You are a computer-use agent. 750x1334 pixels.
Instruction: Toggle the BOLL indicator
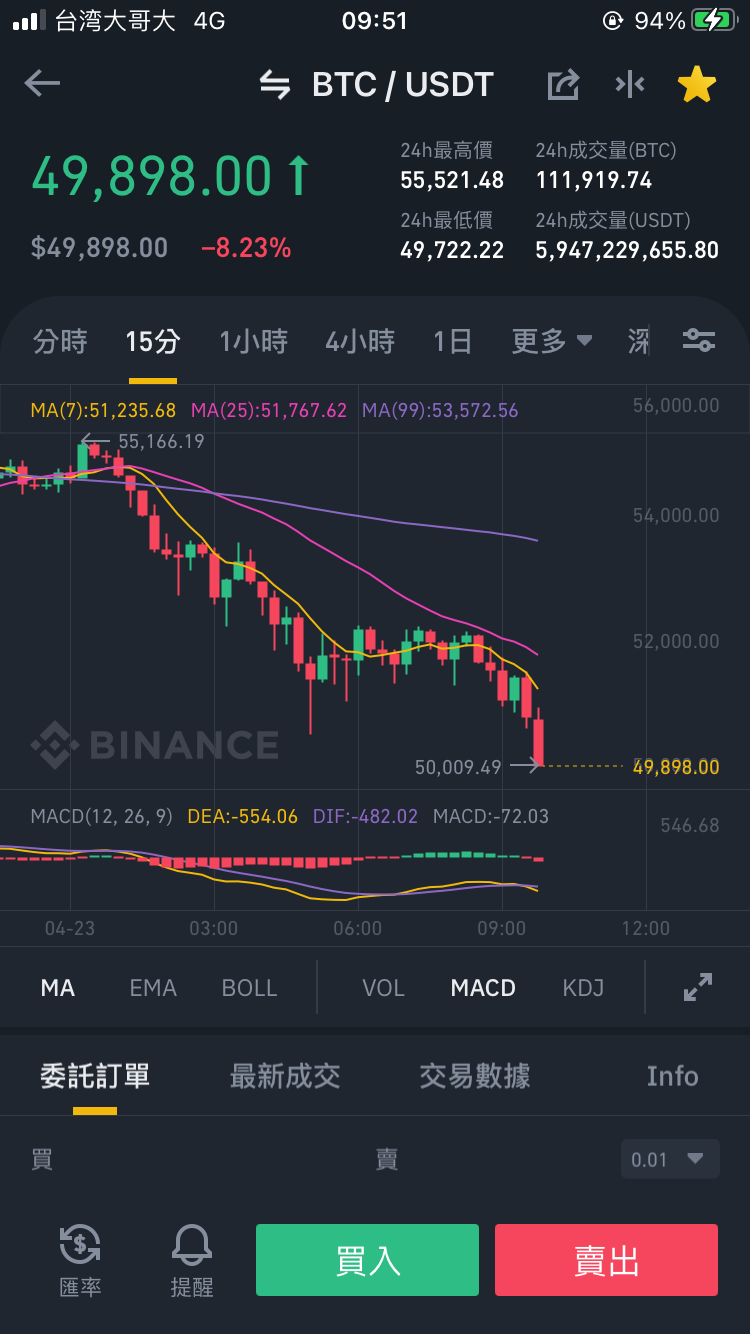click(x=249, y=988)
